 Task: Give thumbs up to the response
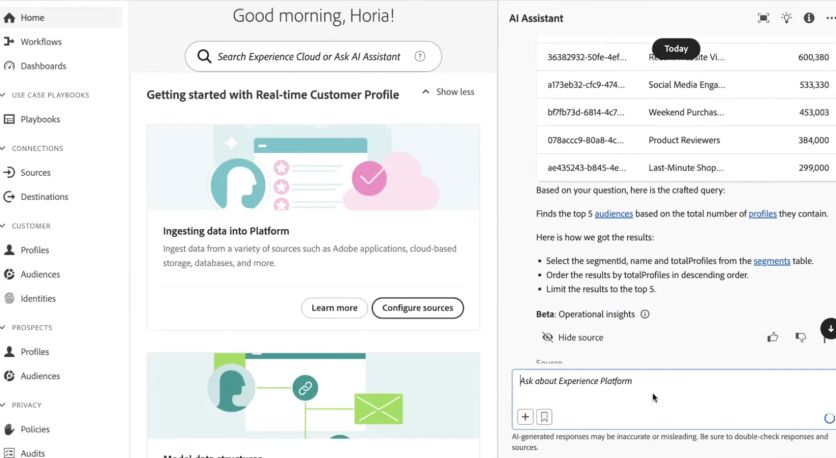click(x=773, y=337)
